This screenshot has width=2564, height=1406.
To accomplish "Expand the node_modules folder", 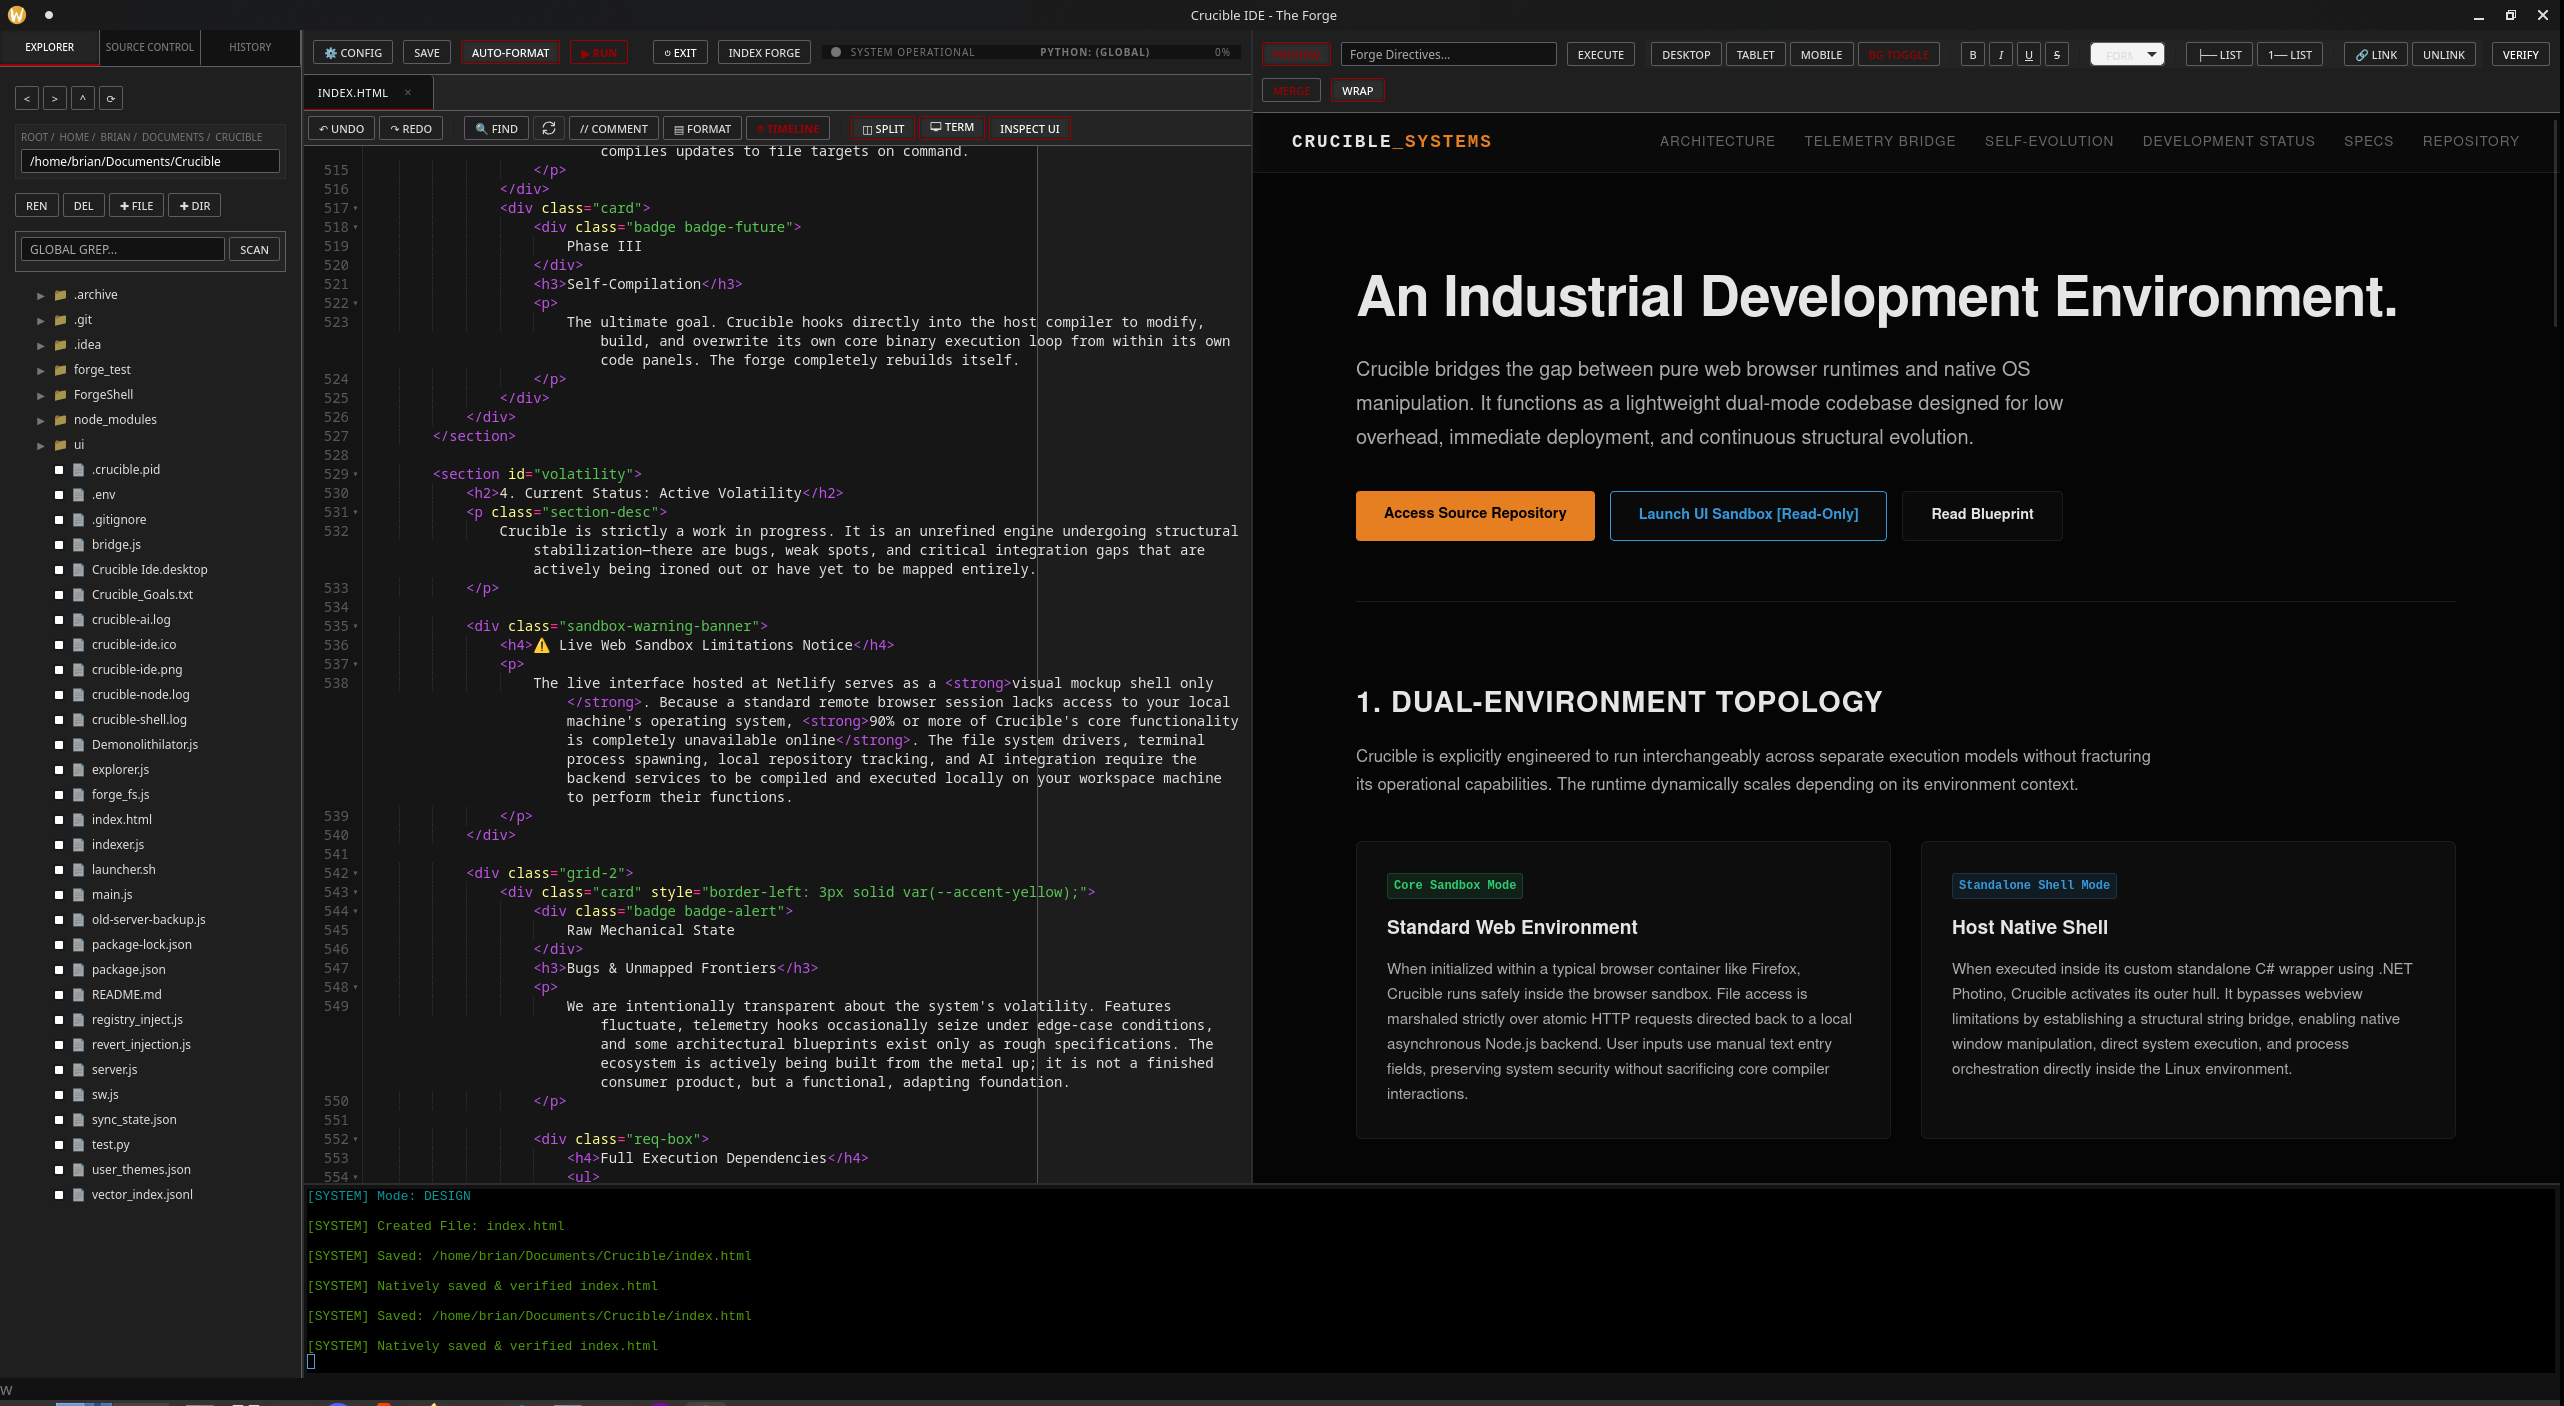I will tap(41, 420).
